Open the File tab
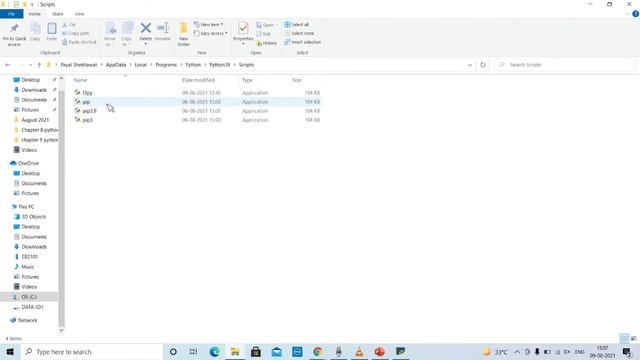 11,14
